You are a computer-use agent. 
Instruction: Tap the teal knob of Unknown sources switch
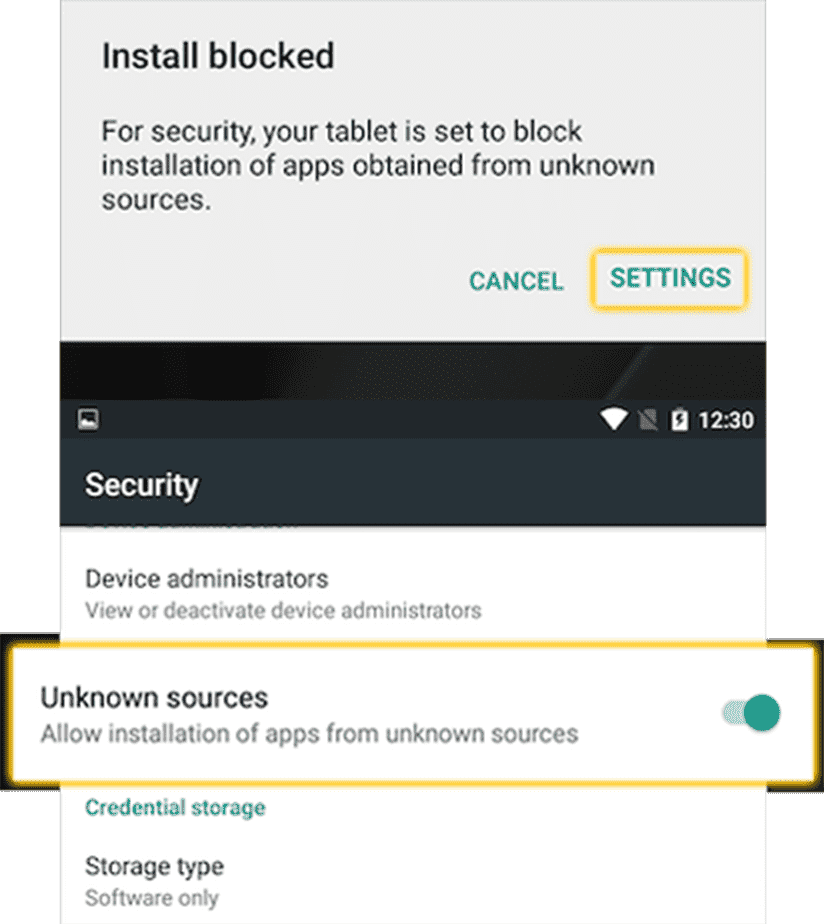click(x=762, y=713)
